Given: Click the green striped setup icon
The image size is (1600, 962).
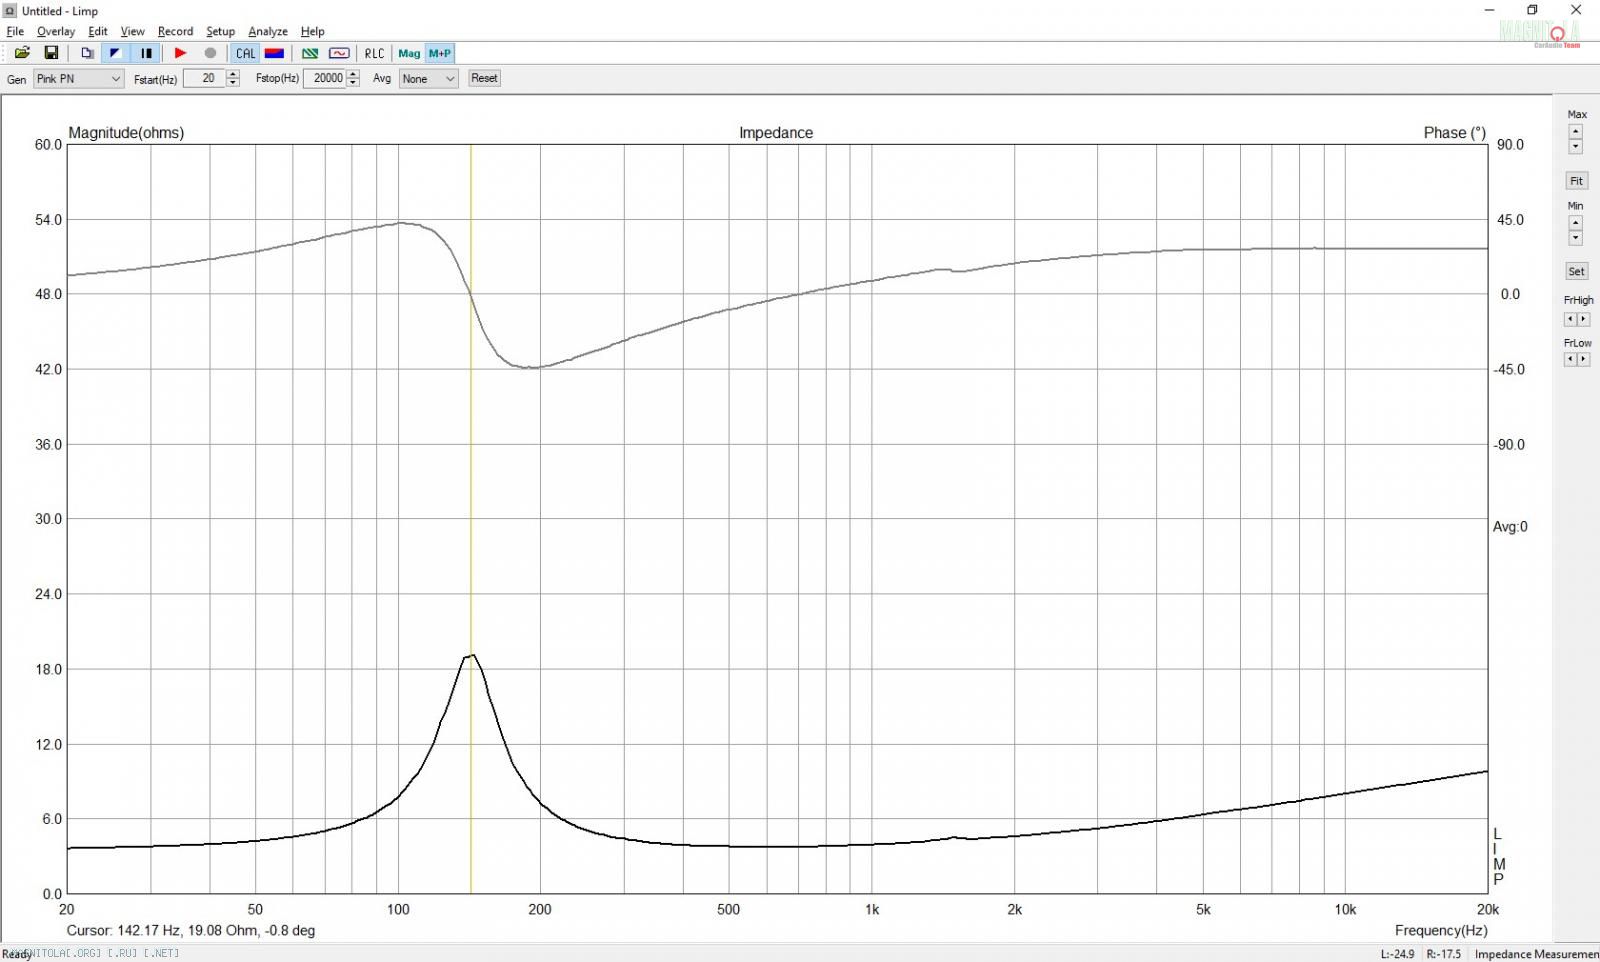Looking at the screenshot, I should point(310,53).
